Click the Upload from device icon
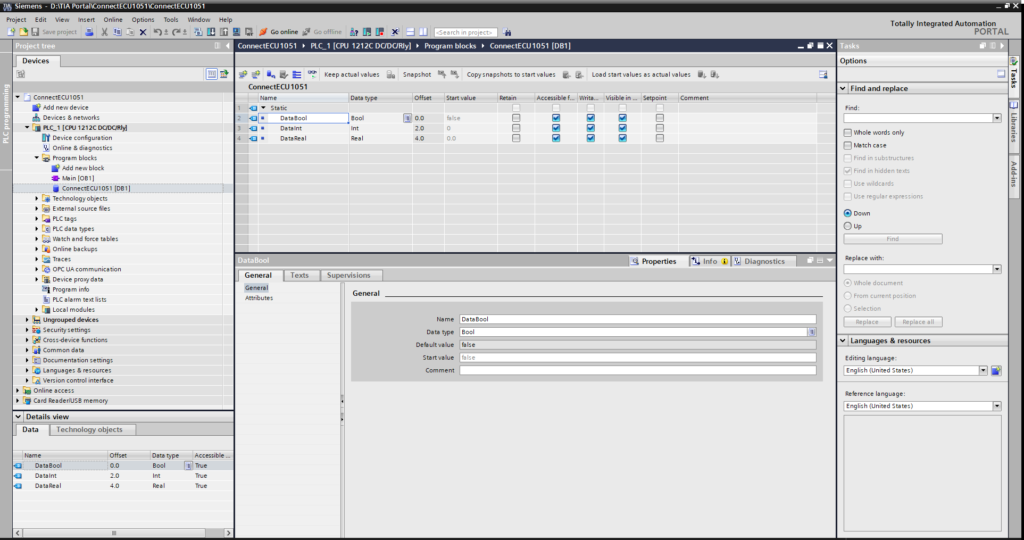1024x540 pixels. coord(224,32)
